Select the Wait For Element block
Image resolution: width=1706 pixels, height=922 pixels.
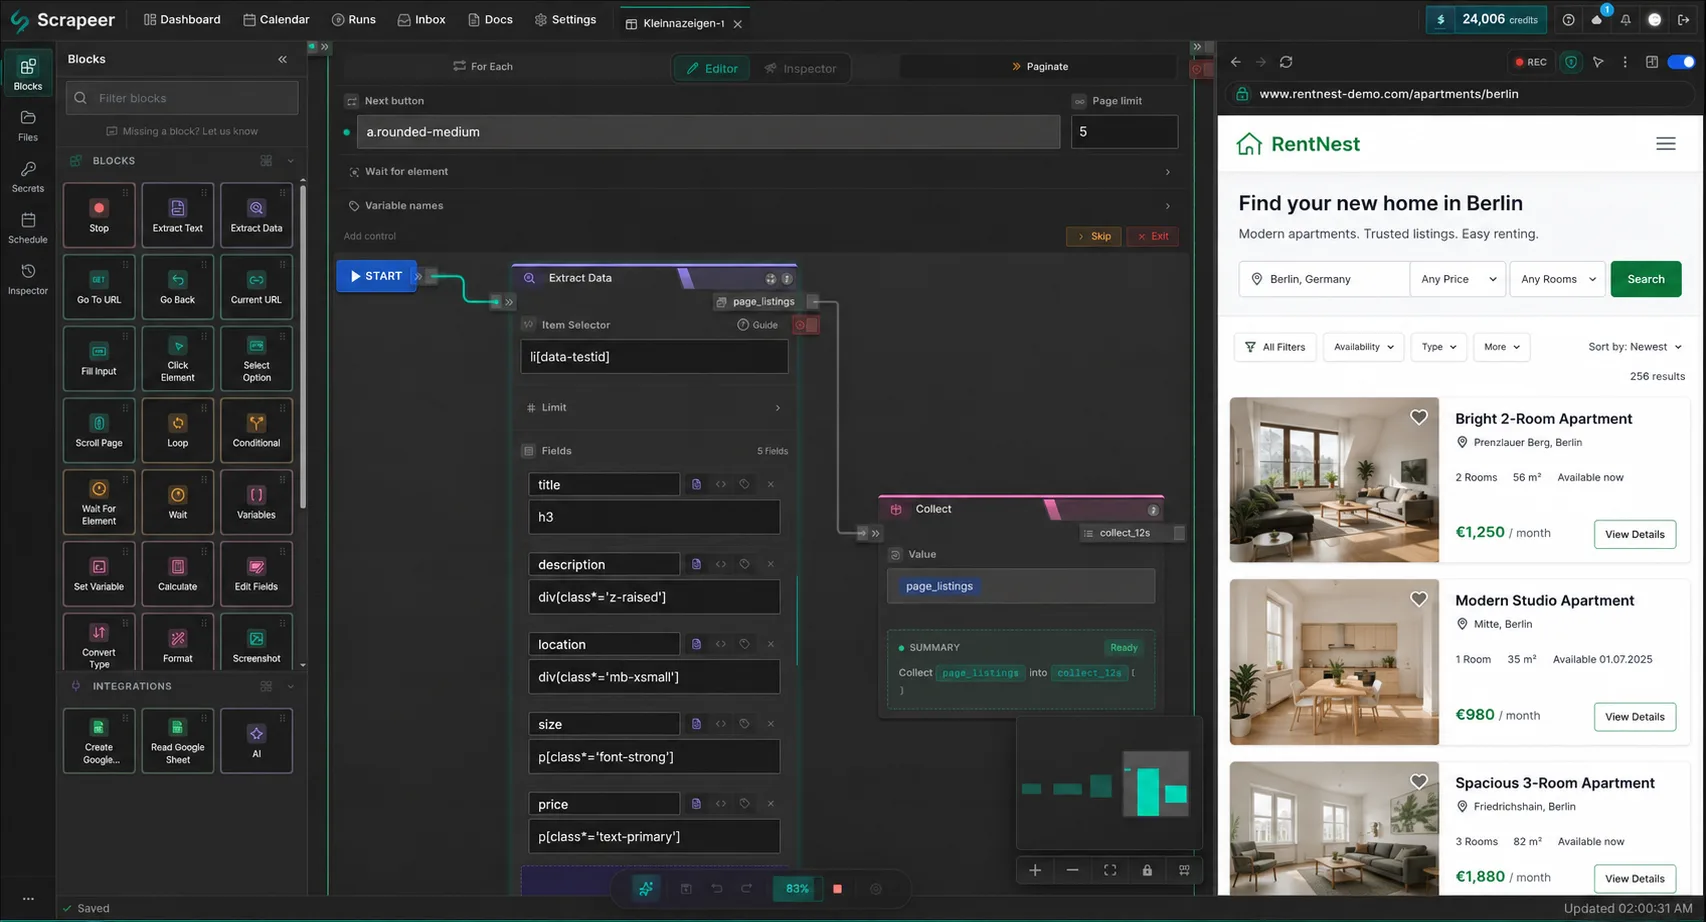point(99,502)
